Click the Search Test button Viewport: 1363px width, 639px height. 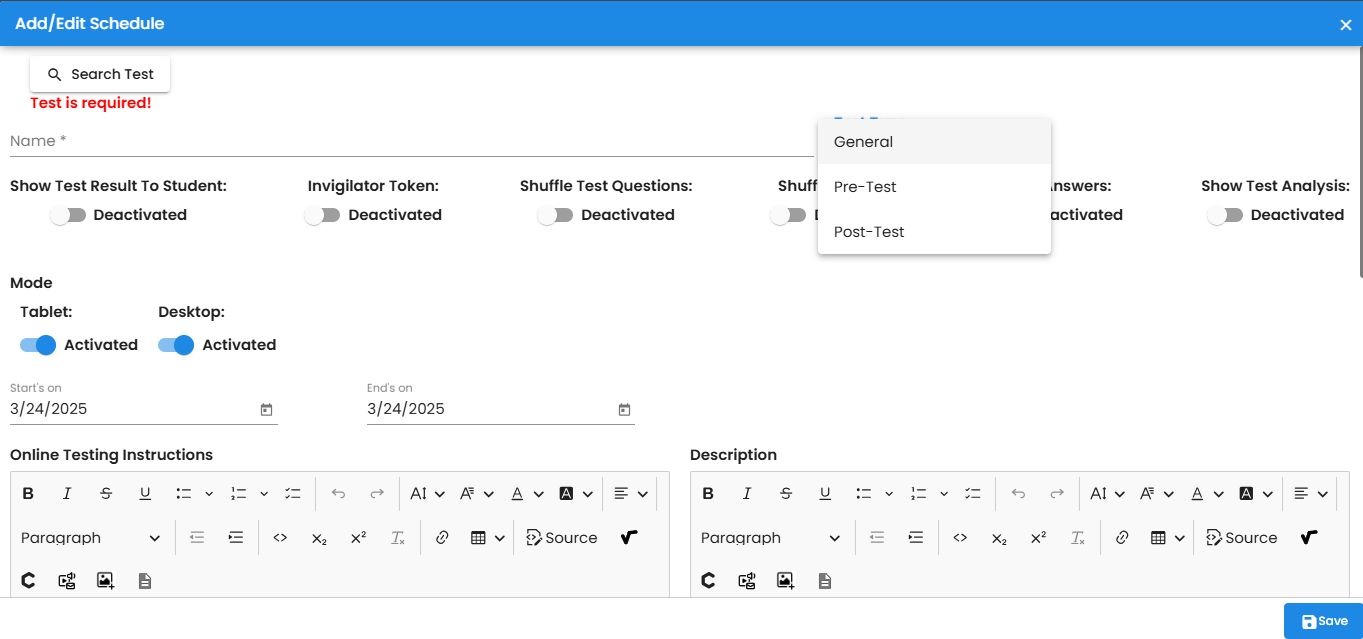100,74
